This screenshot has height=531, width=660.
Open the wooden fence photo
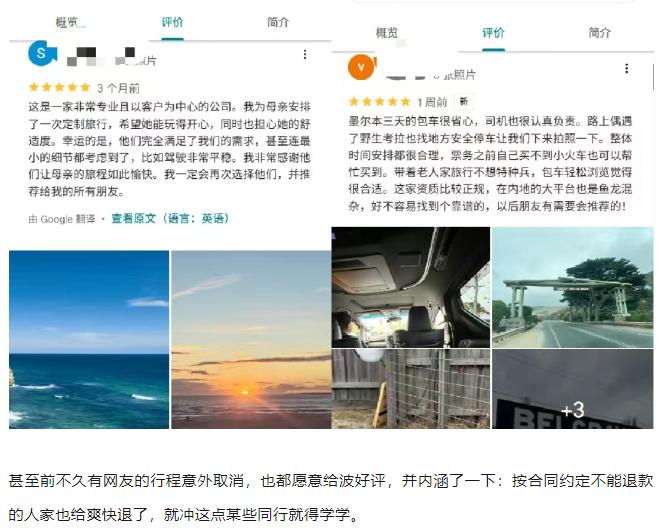click(411, 389)
